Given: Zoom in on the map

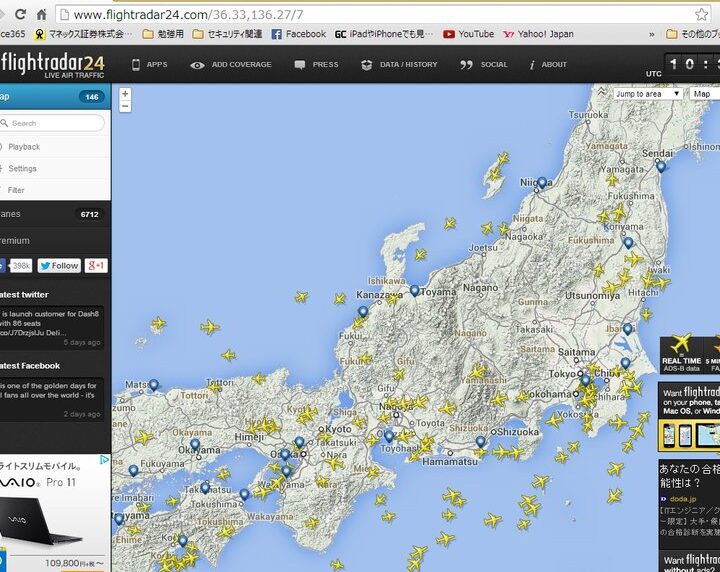Looking at the screenshot, I should point(125,94).
